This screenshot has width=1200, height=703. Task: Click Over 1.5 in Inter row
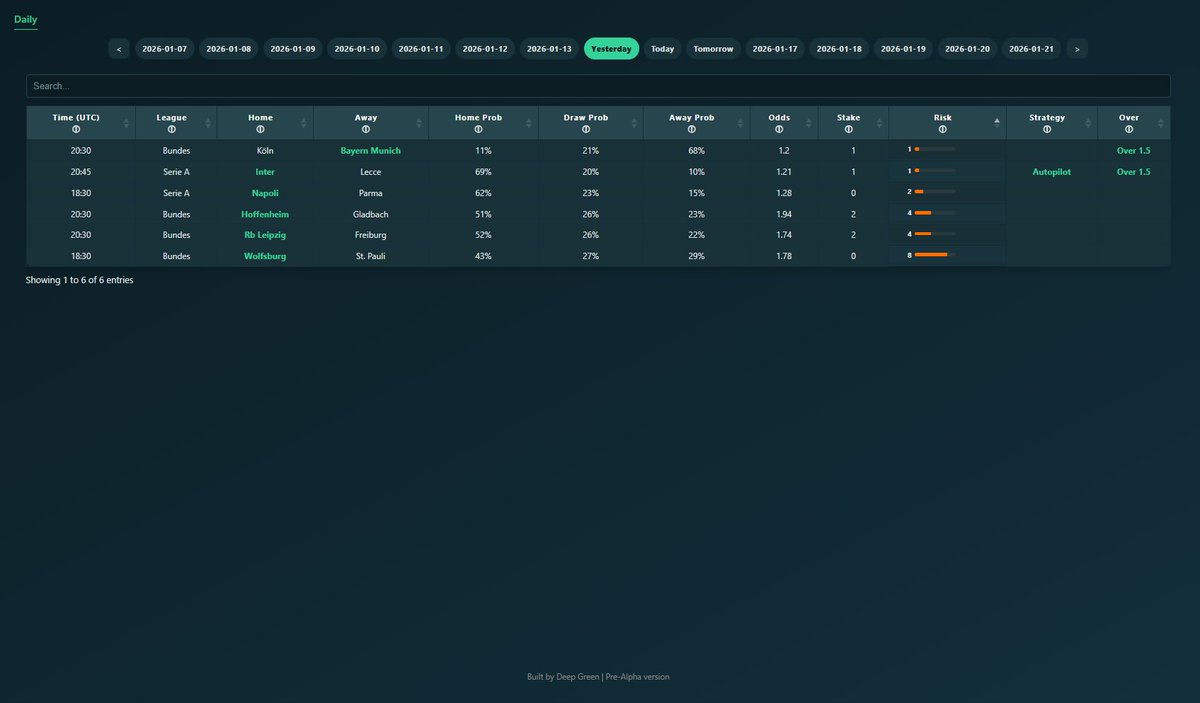tap(1134, 172)
